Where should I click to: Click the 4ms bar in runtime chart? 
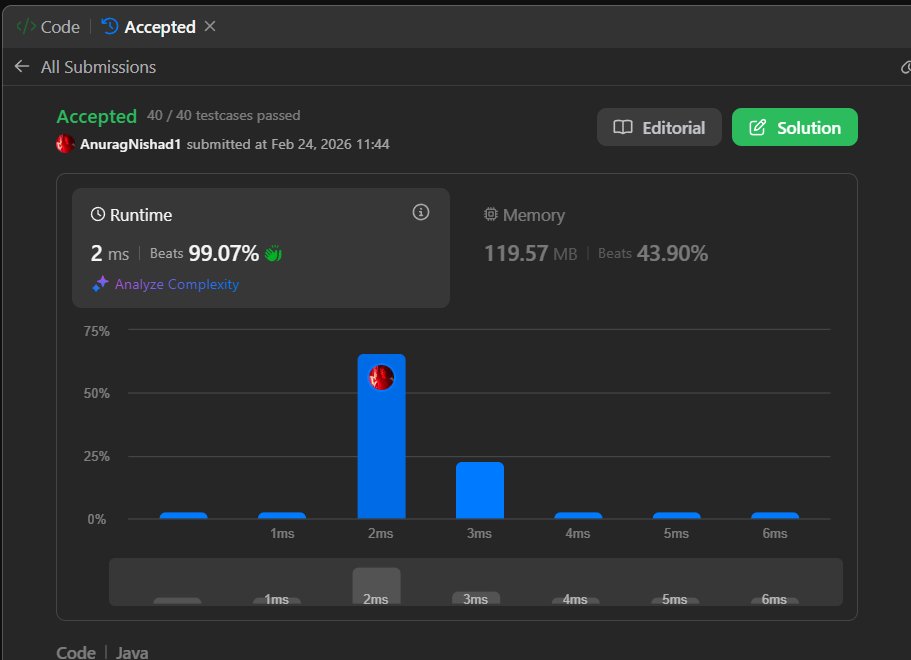pyautogui.click(x=578, y=515)
